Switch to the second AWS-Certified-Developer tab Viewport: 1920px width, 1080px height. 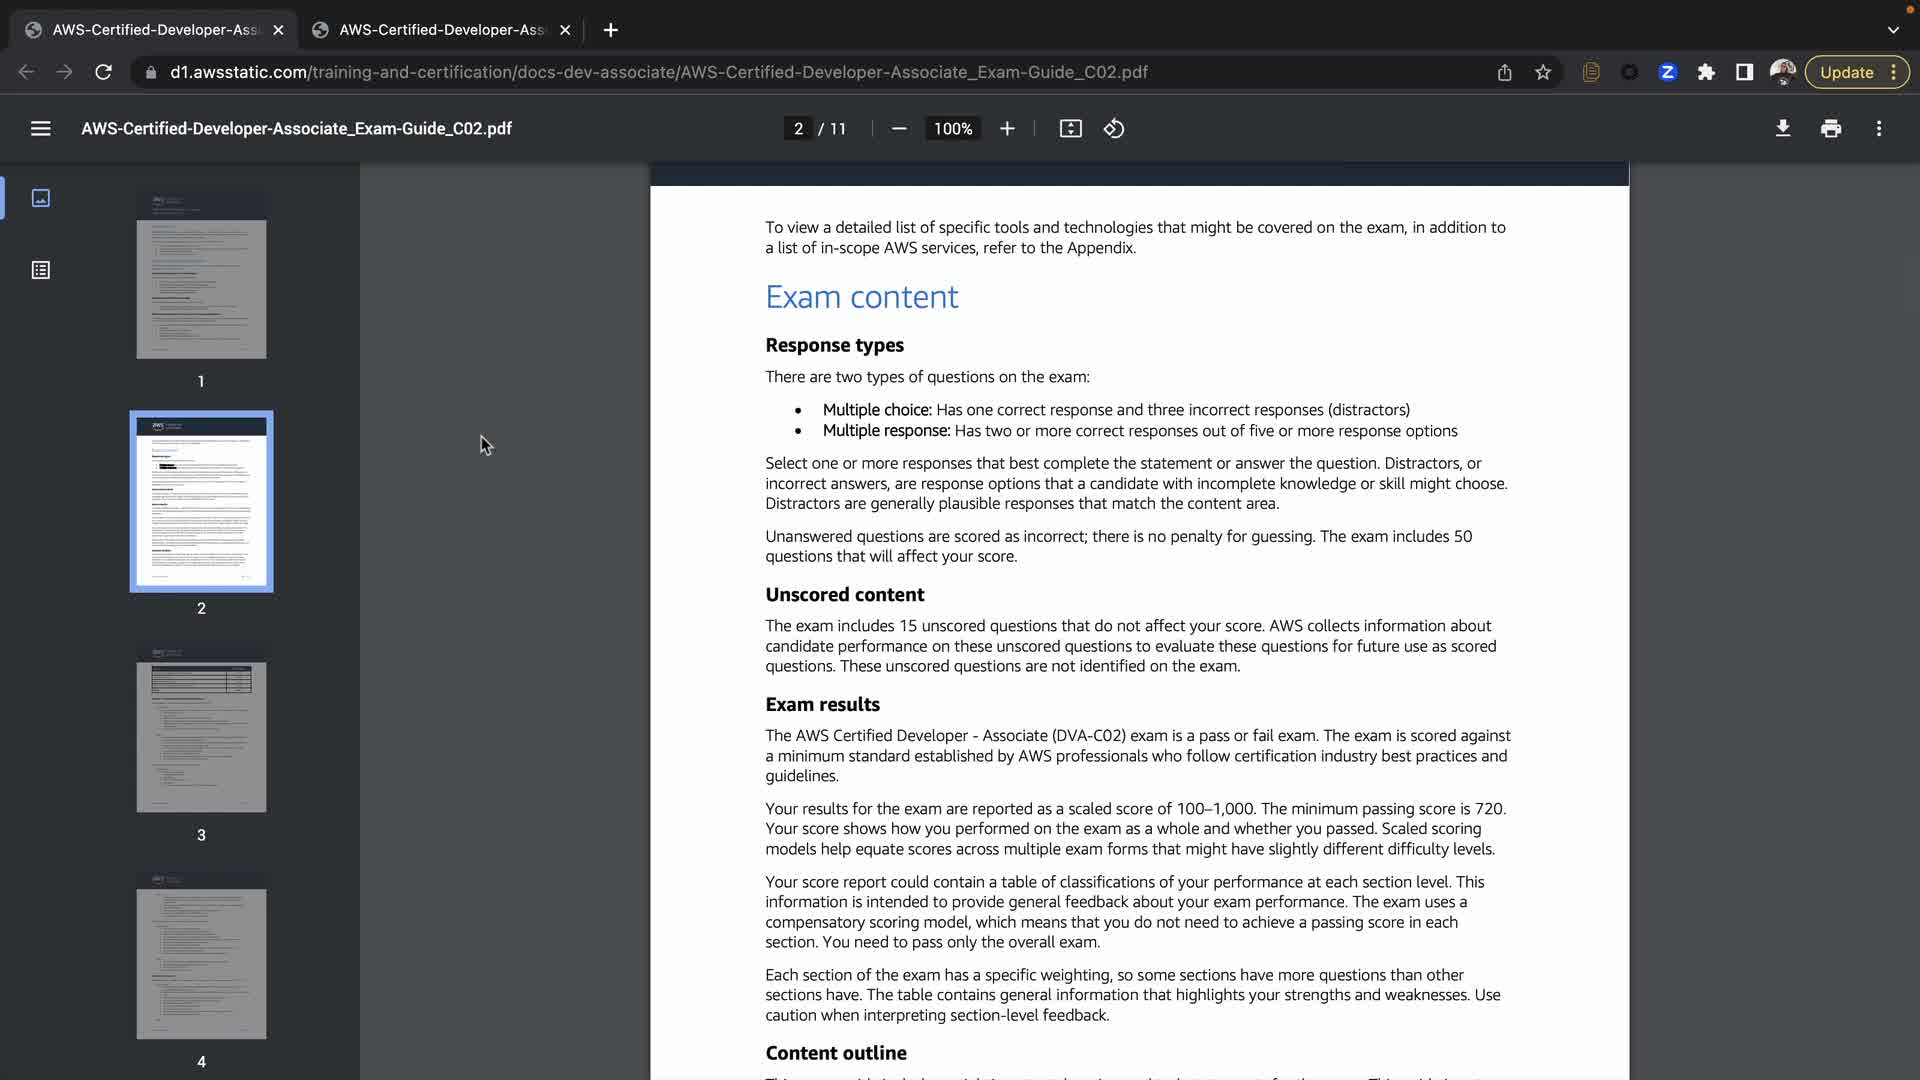440,30
